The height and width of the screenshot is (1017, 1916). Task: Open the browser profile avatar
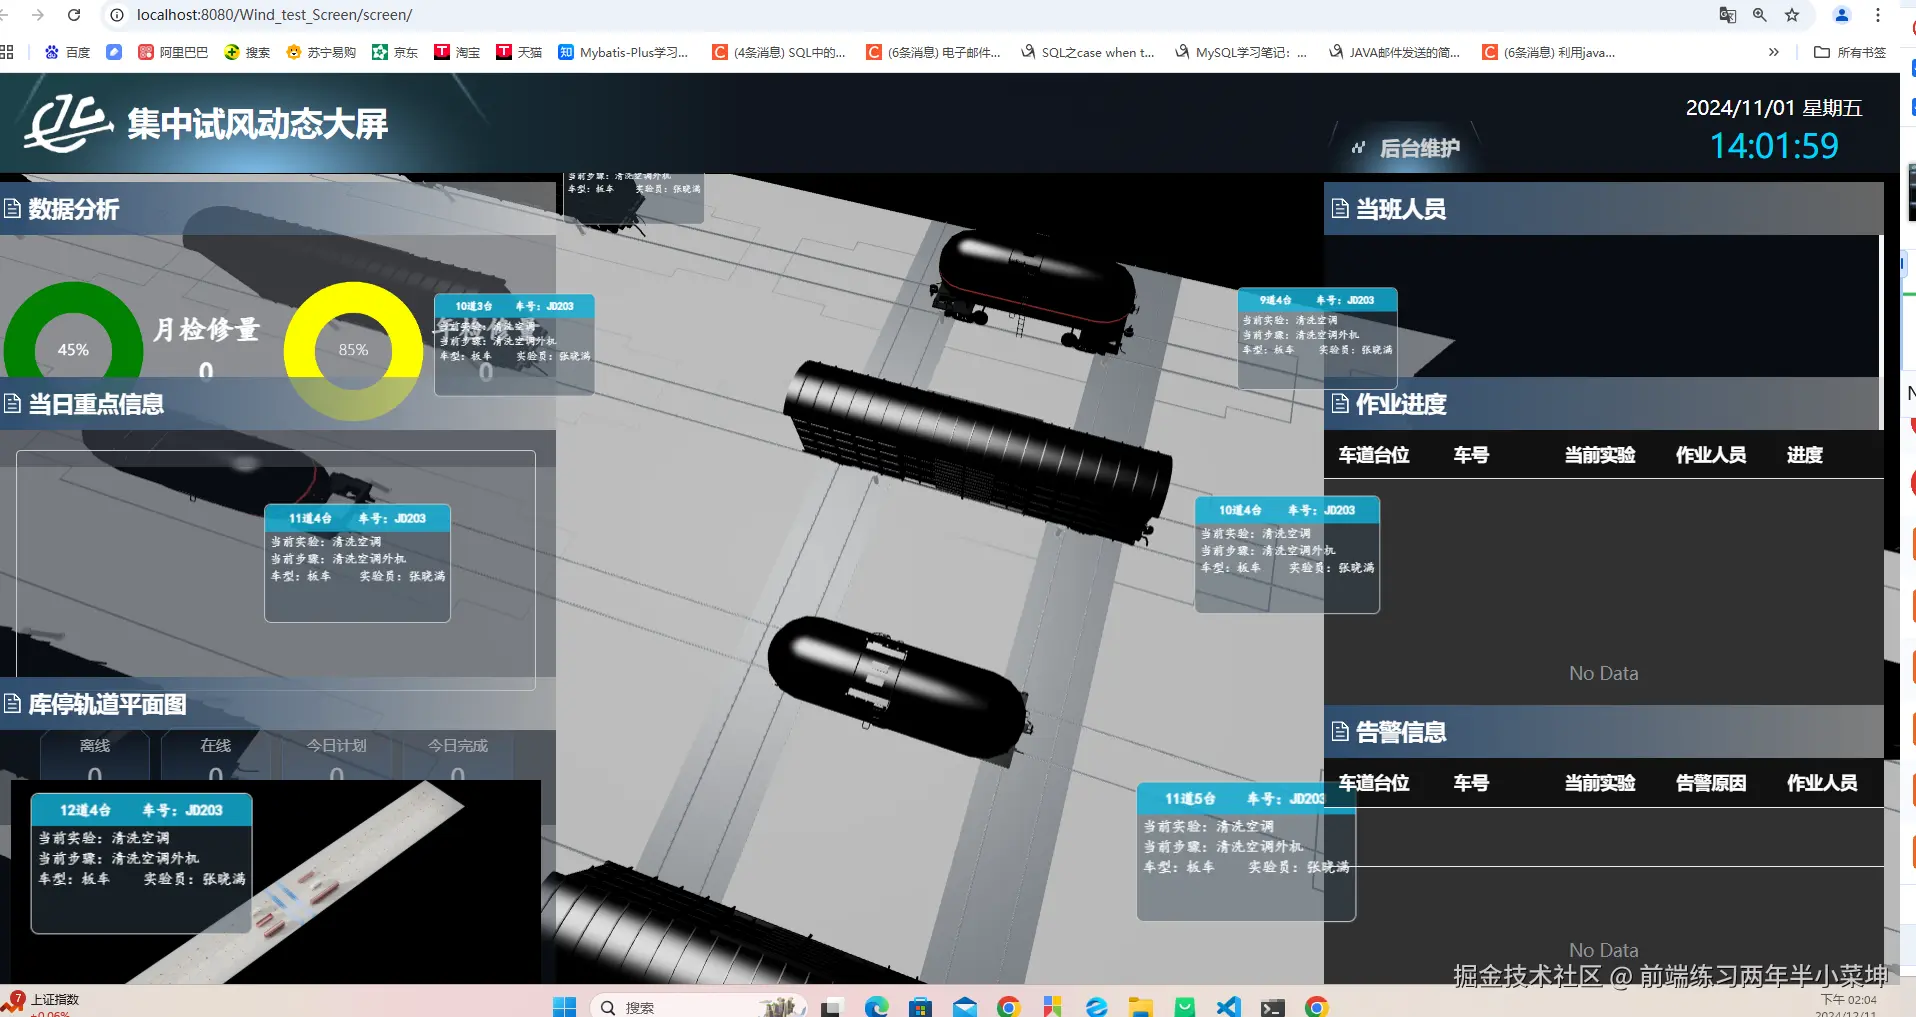click(1841, 15)
